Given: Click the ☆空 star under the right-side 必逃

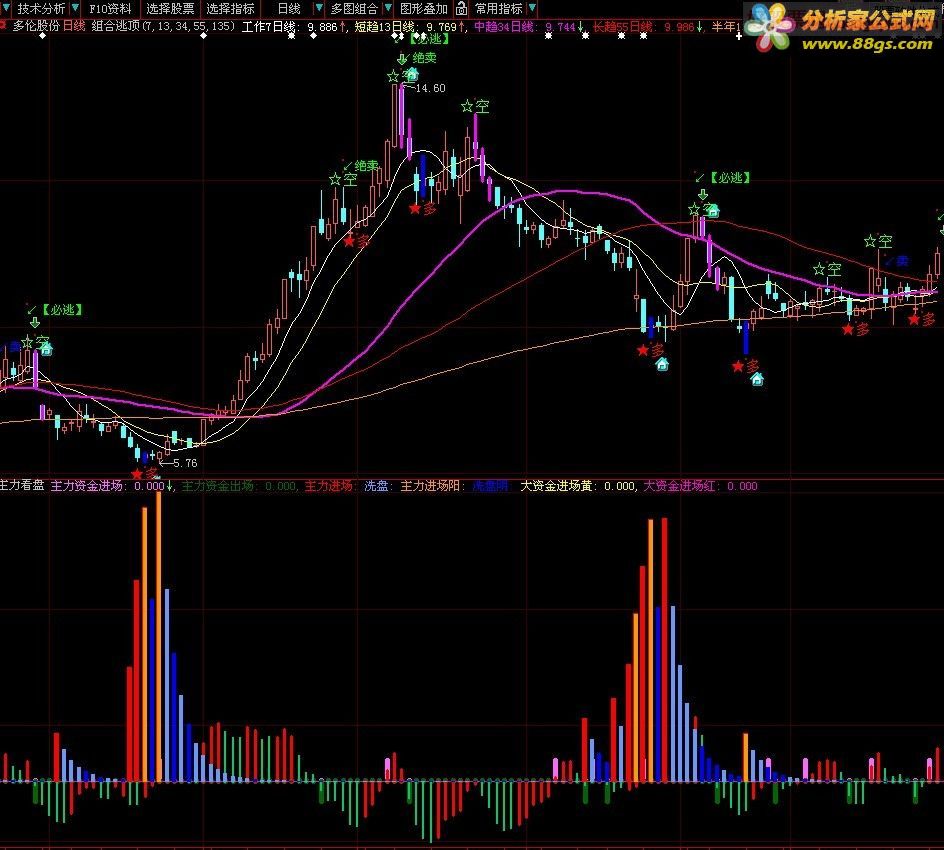Looking at the screenshot, I should point(694,209).
